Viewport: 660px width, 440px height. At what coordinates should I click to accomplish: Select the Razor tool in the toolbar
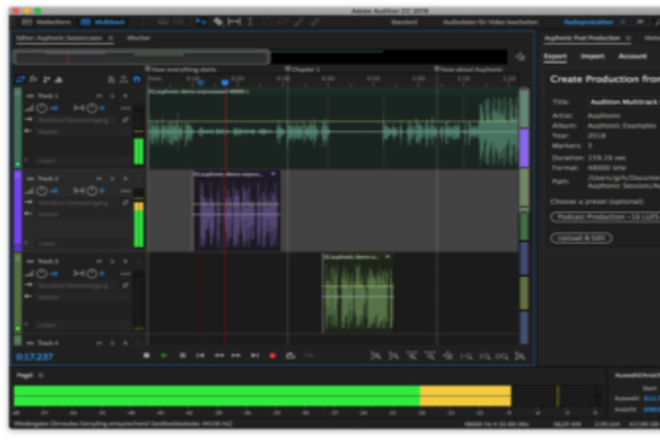pyautogui.click(x=218, y=22)
